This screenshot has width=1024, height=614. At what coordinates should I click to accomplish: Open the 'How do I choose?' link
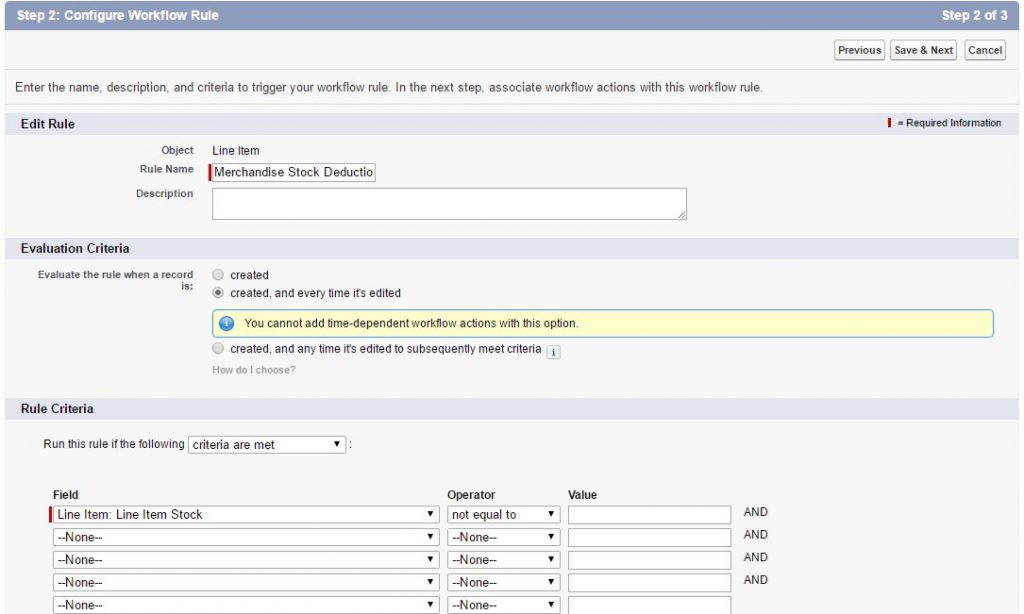[x=254, y=370]
